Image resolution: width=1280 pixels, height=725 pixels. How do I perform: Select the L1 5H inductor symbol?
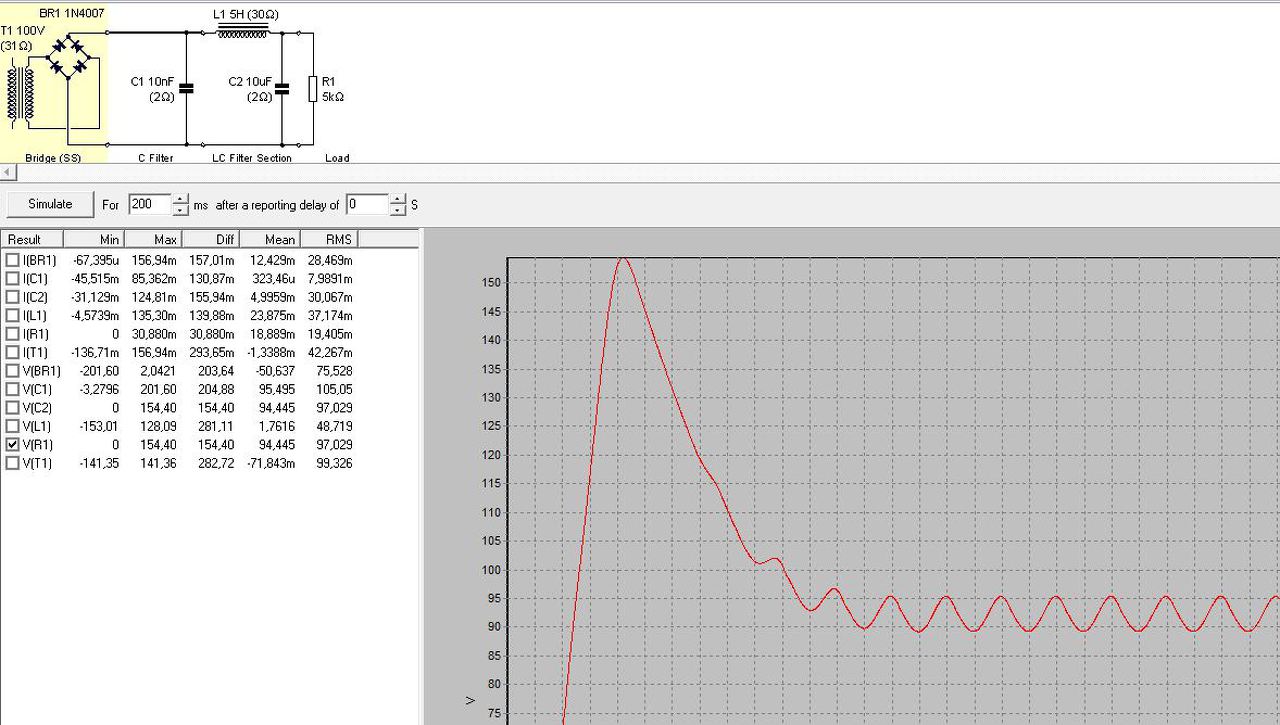(243, 32)
